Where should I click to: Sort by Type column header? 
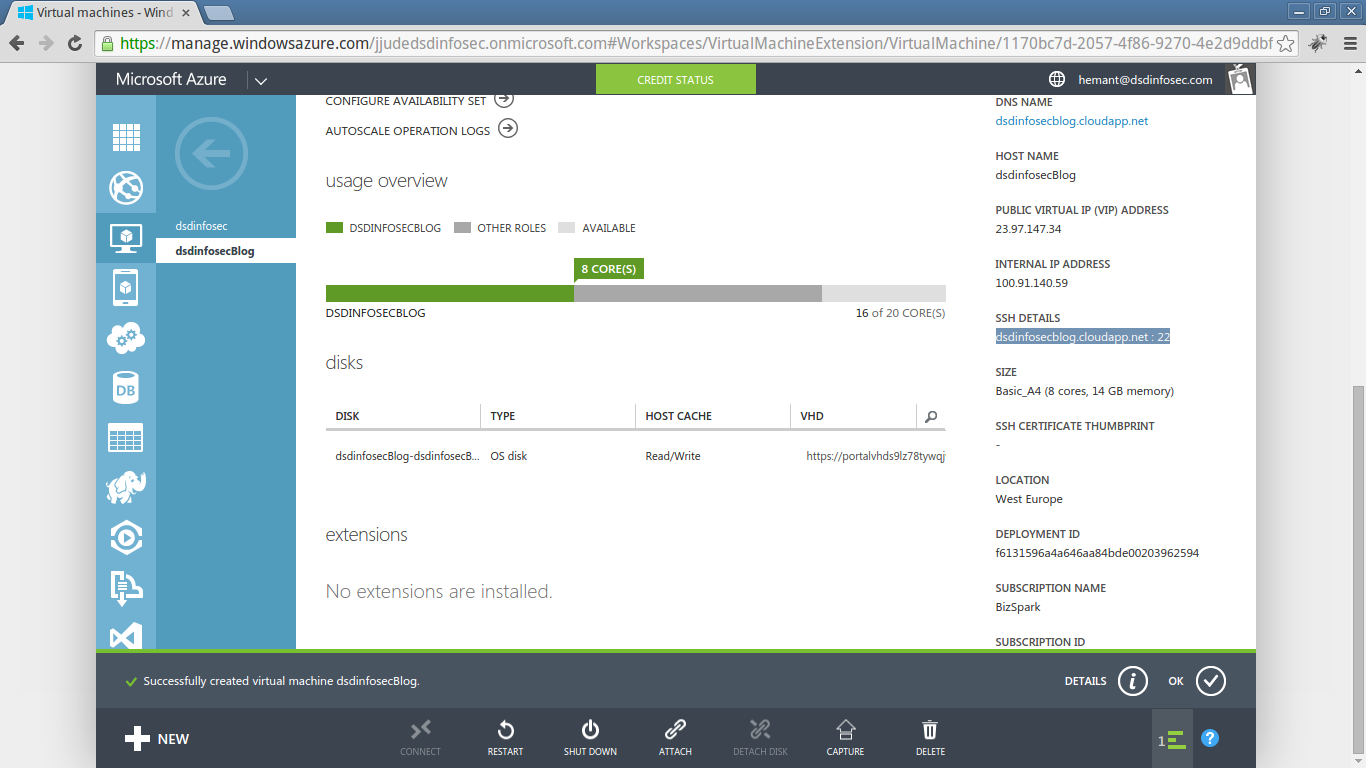pyautogui.click(x=558, y=416)
